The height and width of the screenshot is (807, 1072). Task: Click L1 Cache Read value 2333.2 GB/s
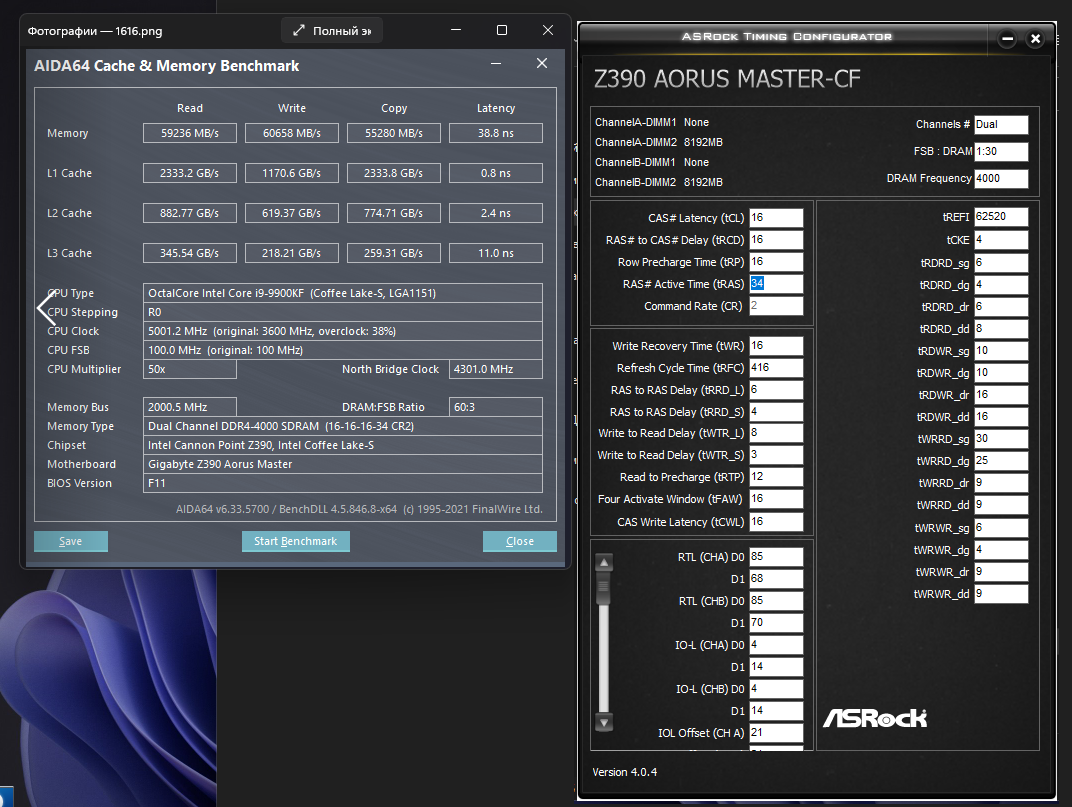coord(190,173)
